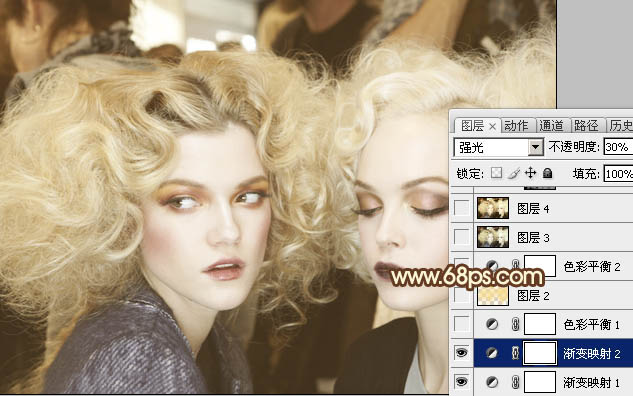Viewport: 633px width, 396px height.
Task: Hide the 渐变映射 1 layer
Action: pos(461,382)
